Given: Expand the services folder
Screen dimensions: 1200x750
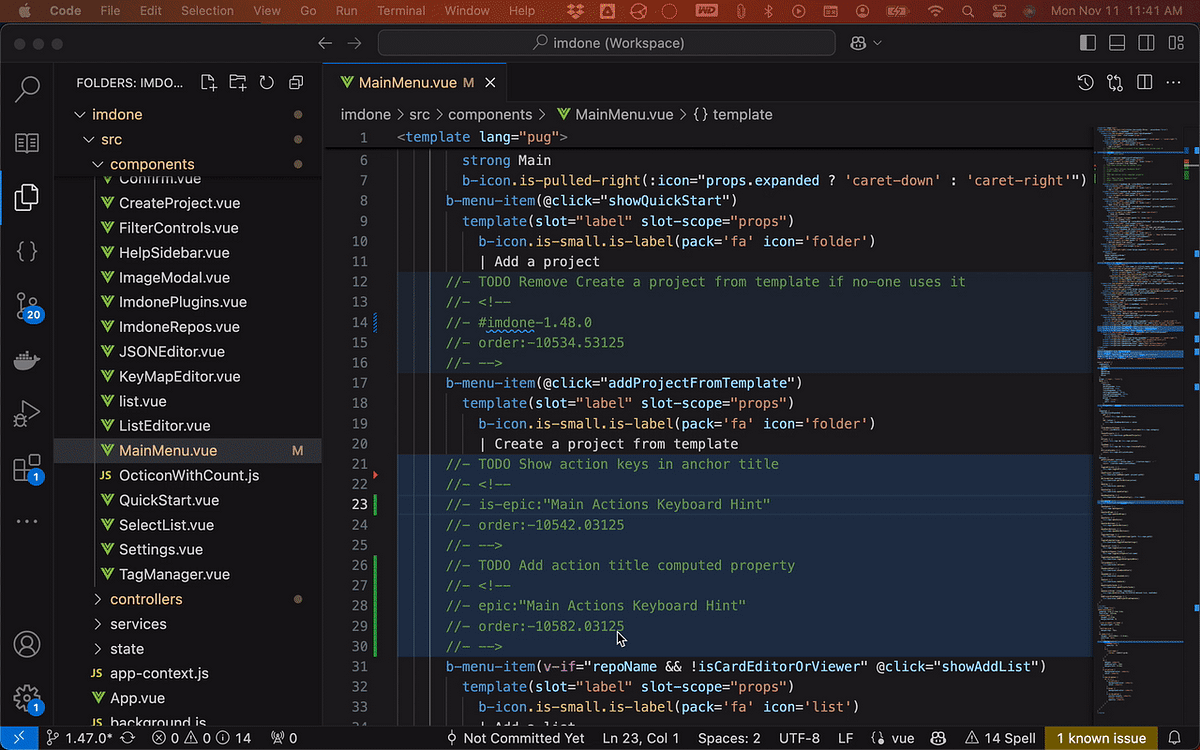Looking at the screenshot, I should [x=98, y=624].
